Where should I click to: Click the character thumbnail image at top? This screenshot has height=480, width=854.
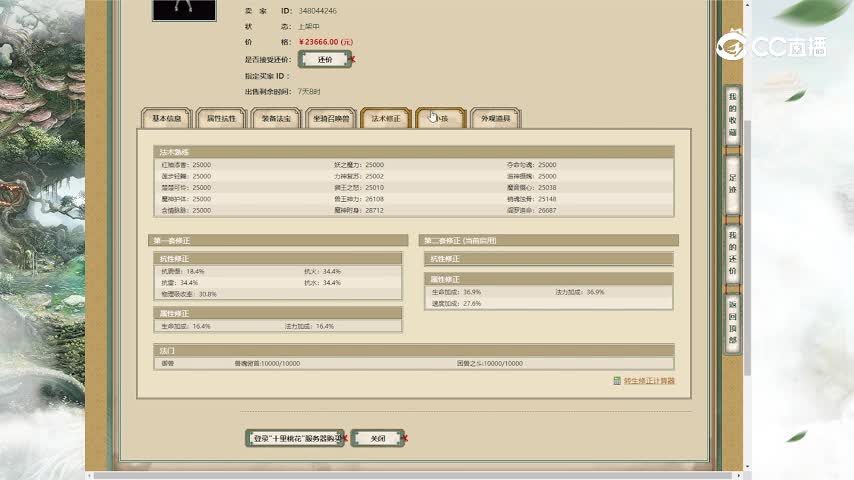183,9
